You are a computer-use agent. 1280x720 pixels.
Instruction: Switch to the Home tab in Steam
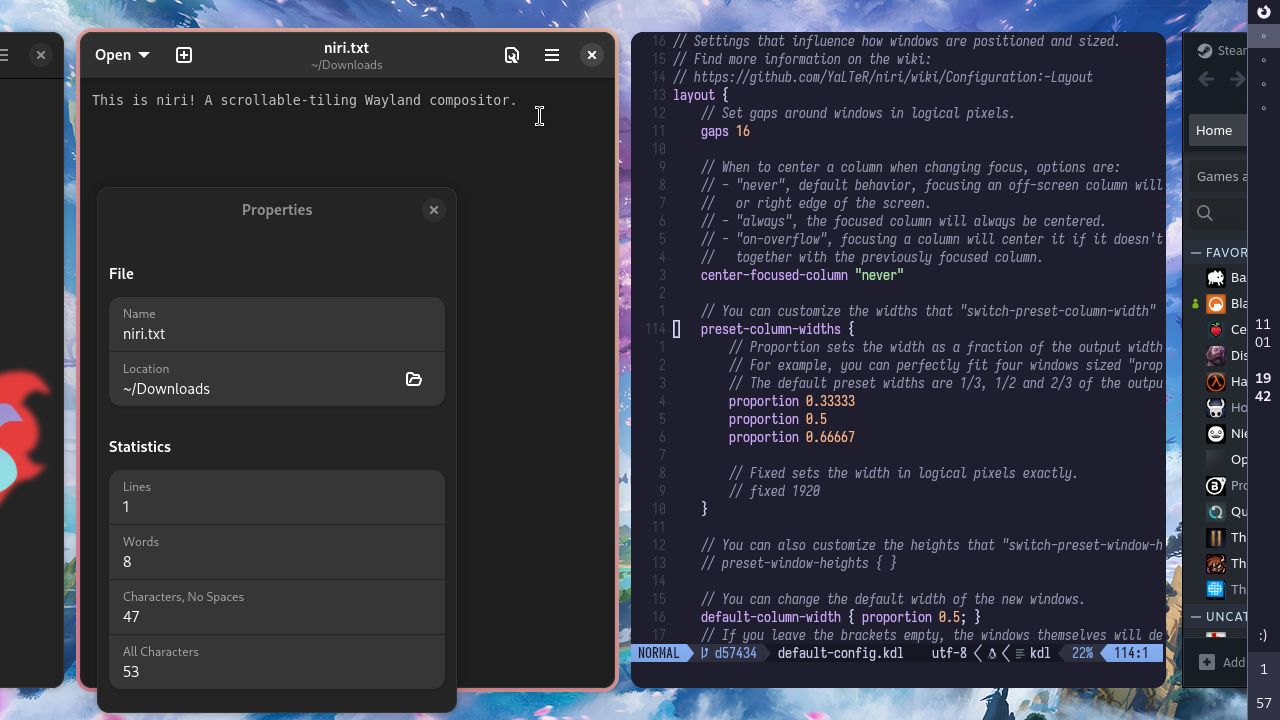(1214, 130)
